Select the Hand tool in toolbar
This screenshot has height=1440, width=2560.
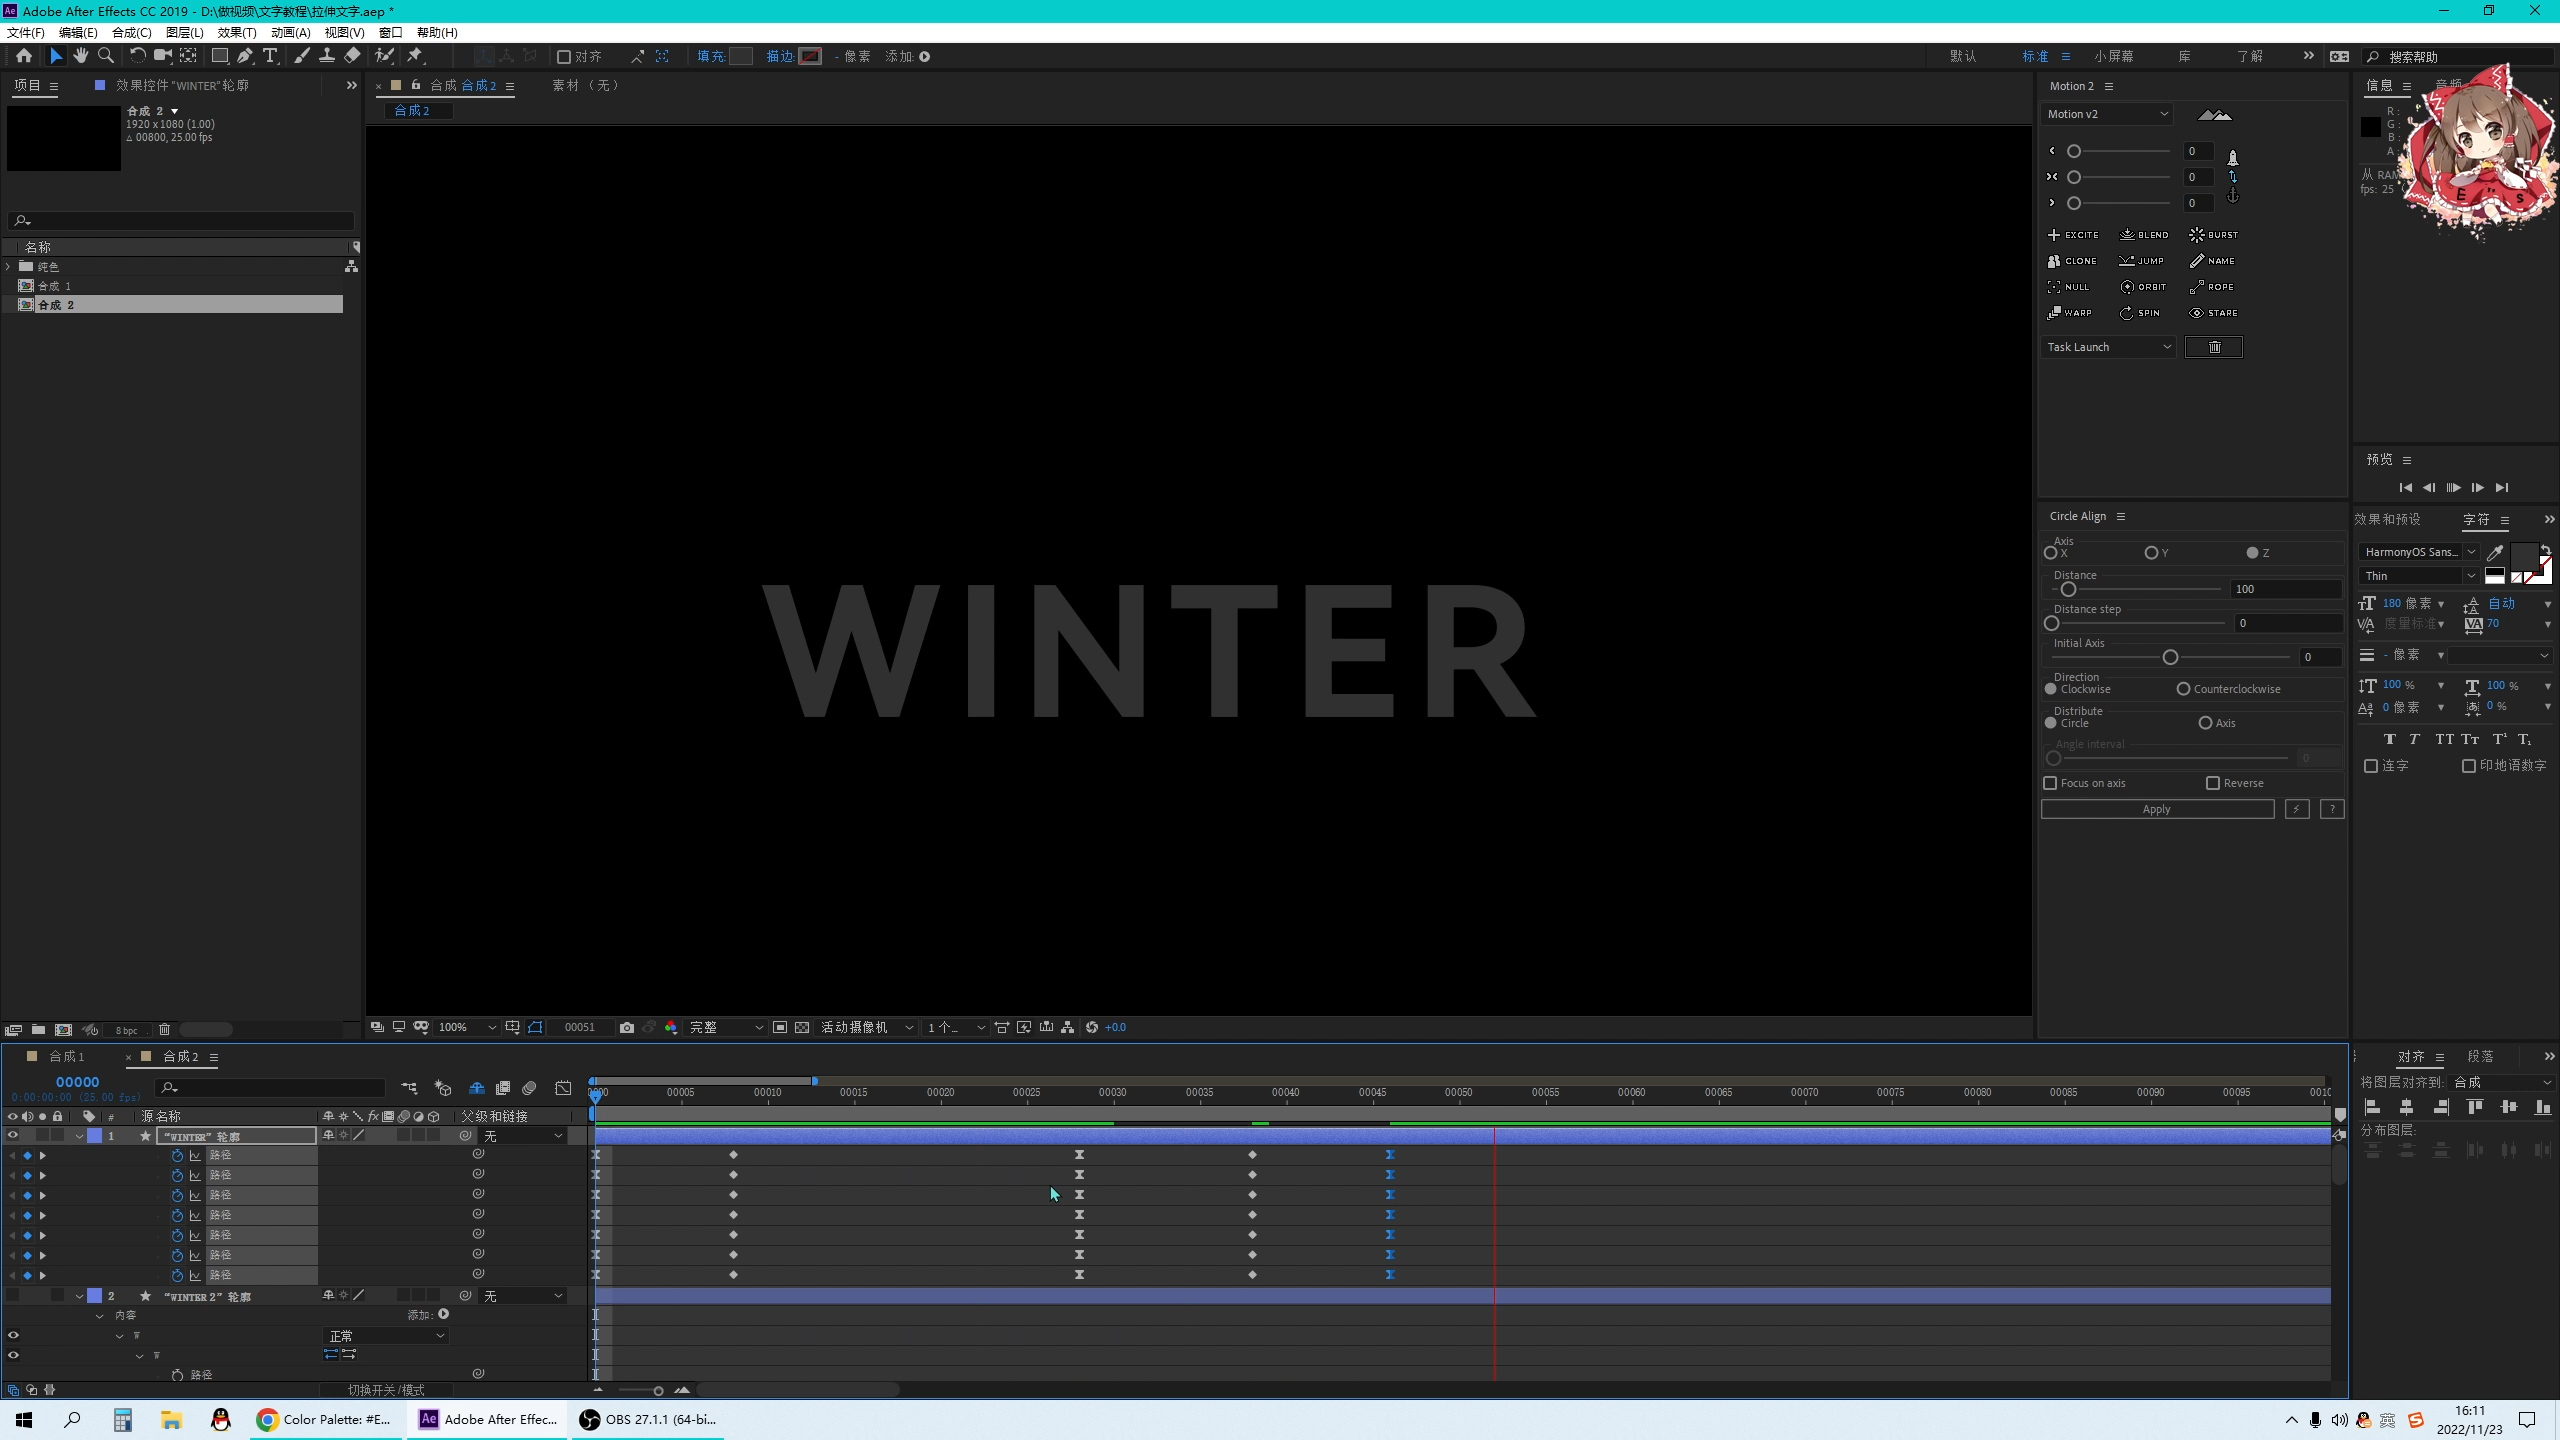pyautogui.click(x=81, y=56)
